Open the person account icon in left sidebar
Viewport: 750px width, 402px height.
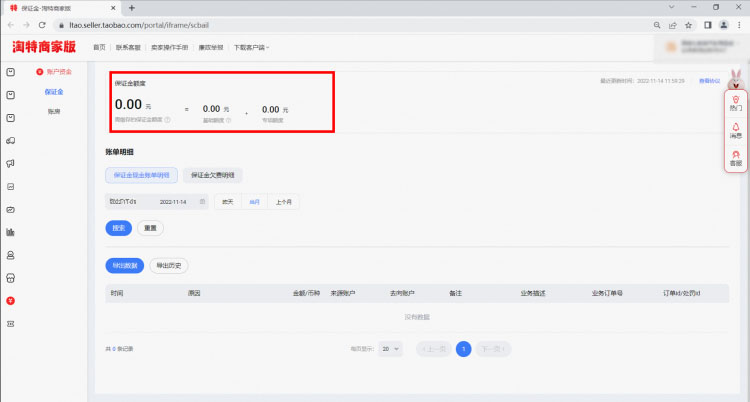[11, 255]
